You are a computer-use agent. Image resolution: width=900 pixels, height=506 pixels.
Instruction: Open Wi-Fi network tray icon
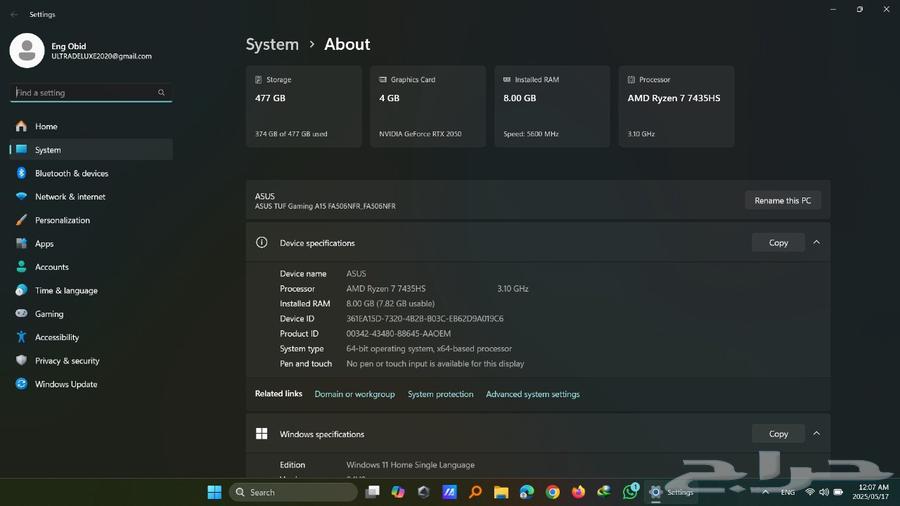click(x=810, y=492)
